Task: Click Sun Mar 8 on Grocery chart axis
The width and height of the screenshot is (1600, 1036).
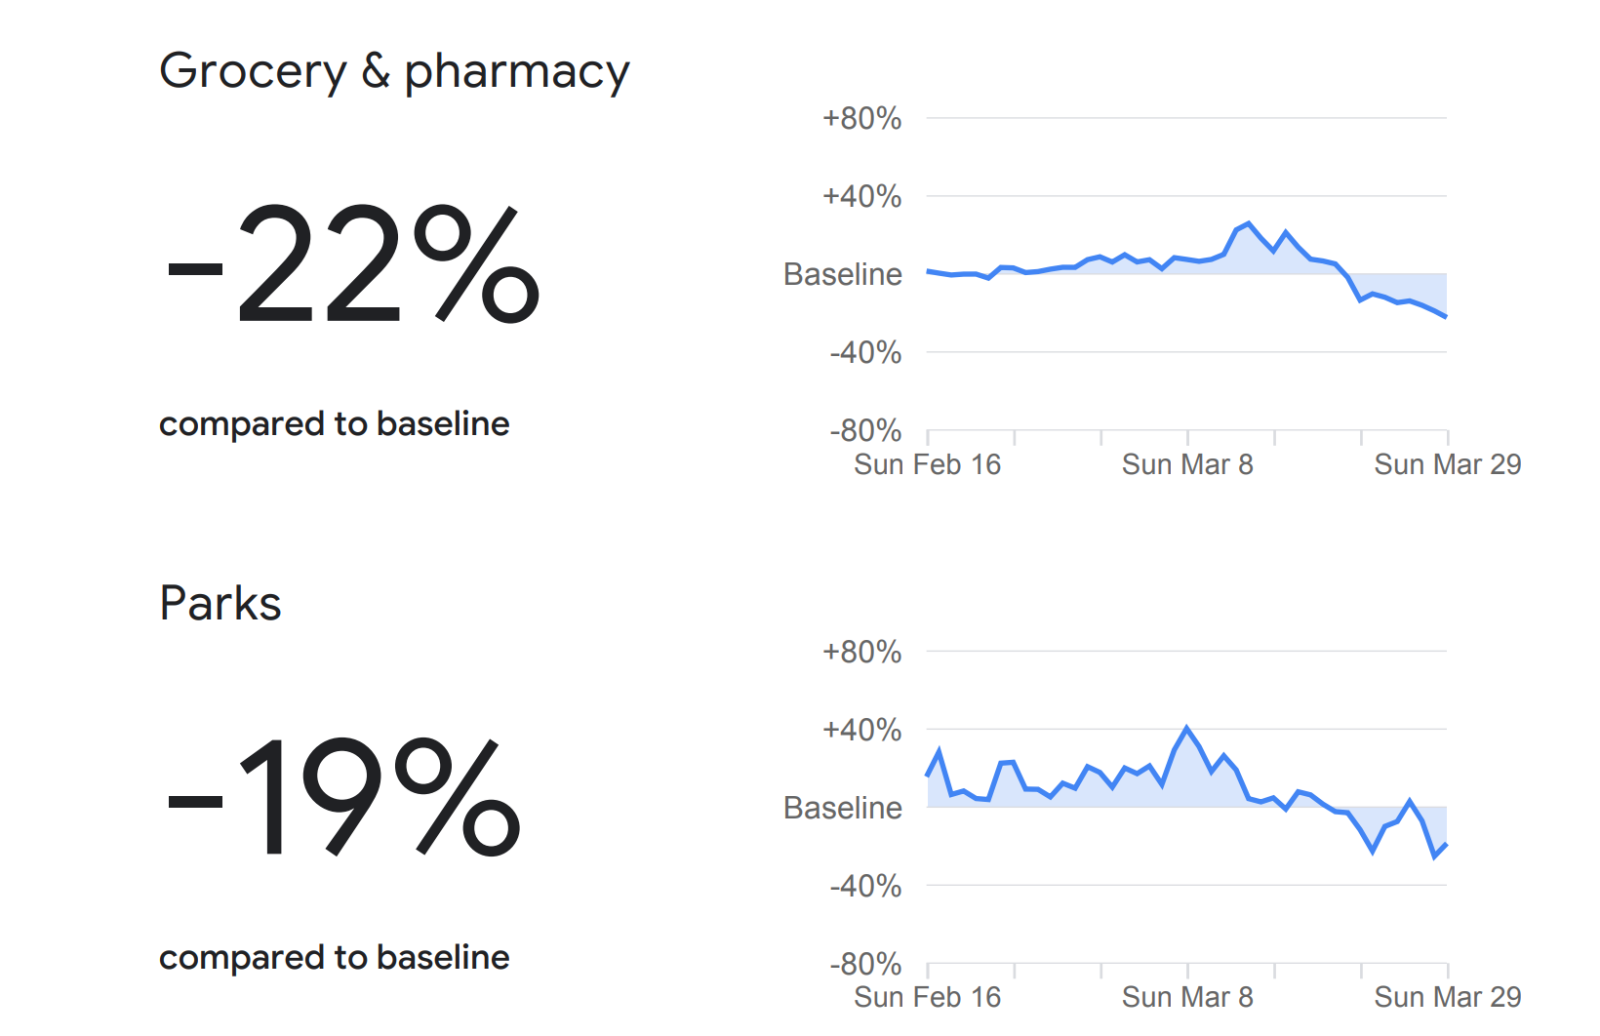Action: 1187,465
